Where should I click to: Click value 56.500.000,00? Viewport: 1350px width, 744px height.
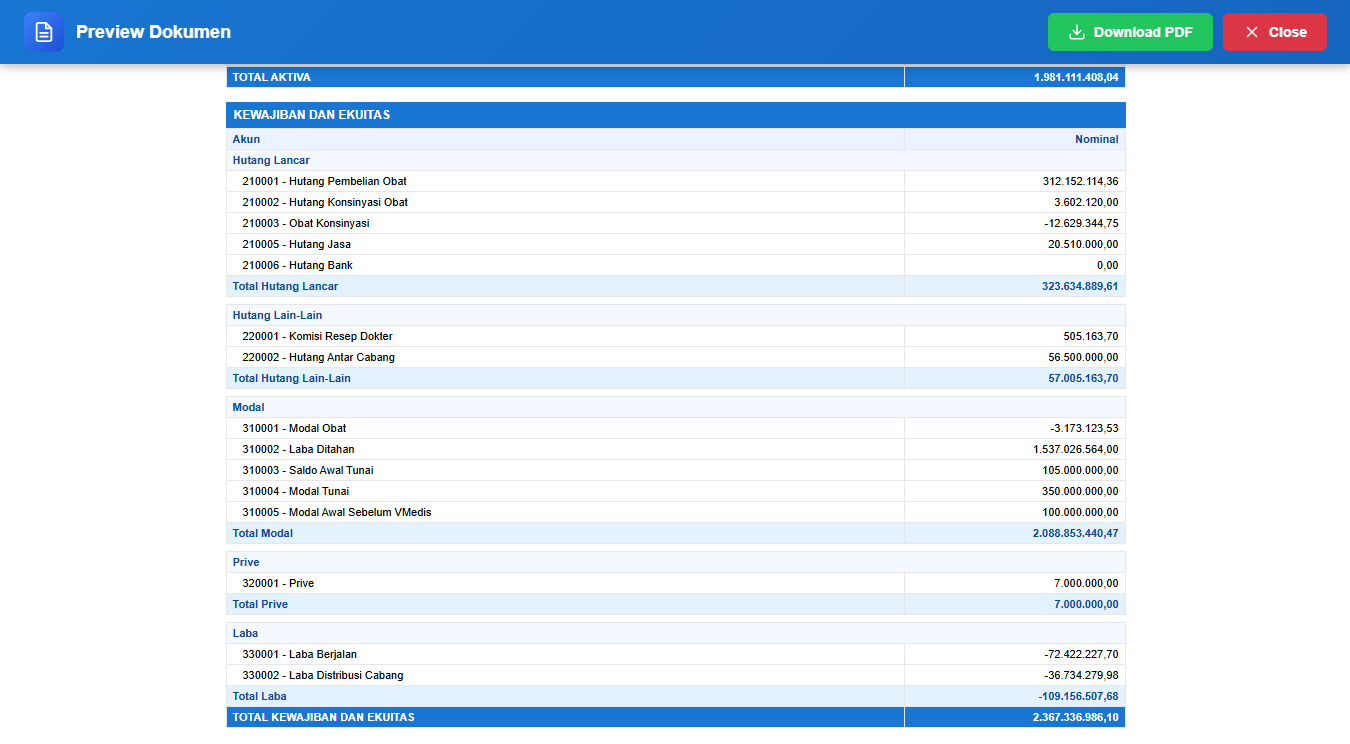1083,357
